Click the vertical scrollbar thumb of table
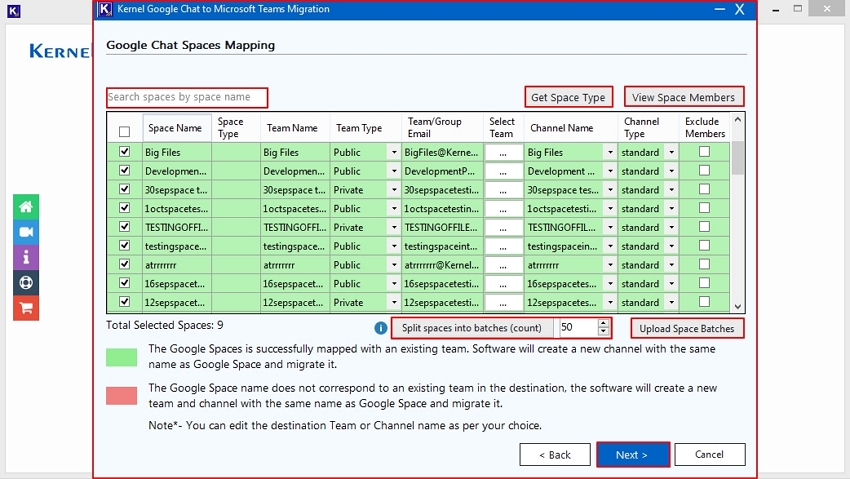The width and height of the screenshot is (850, 479). [737, 158]
